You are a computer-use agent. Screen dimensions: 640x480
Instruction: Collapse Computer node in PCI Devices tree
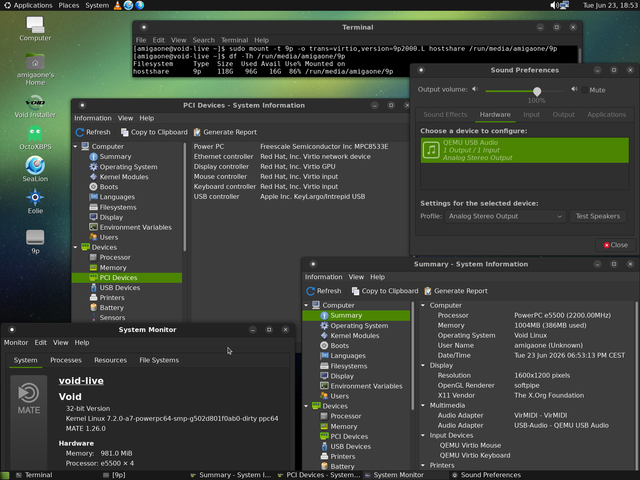(76, 147)
